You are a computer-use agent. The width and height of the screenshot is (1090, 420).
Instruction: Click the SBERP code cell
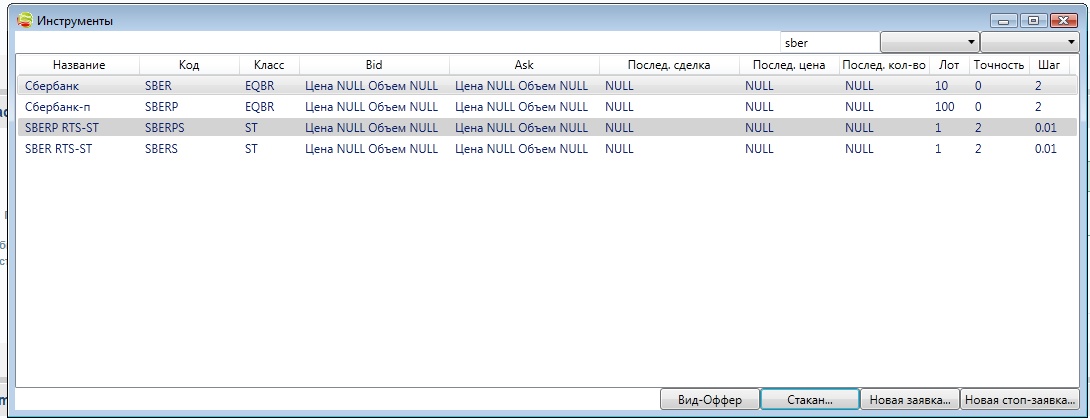click(x=161, y=107)
